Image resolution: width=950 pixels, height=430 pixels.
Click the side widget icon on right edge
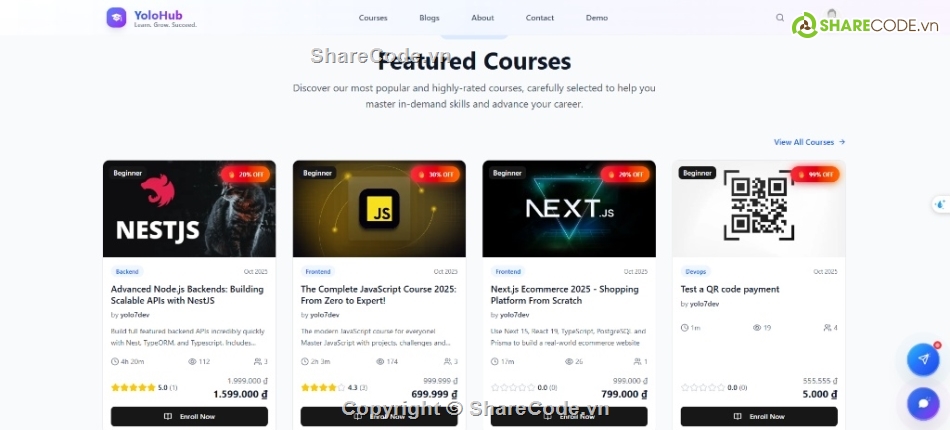click(940, 205)
